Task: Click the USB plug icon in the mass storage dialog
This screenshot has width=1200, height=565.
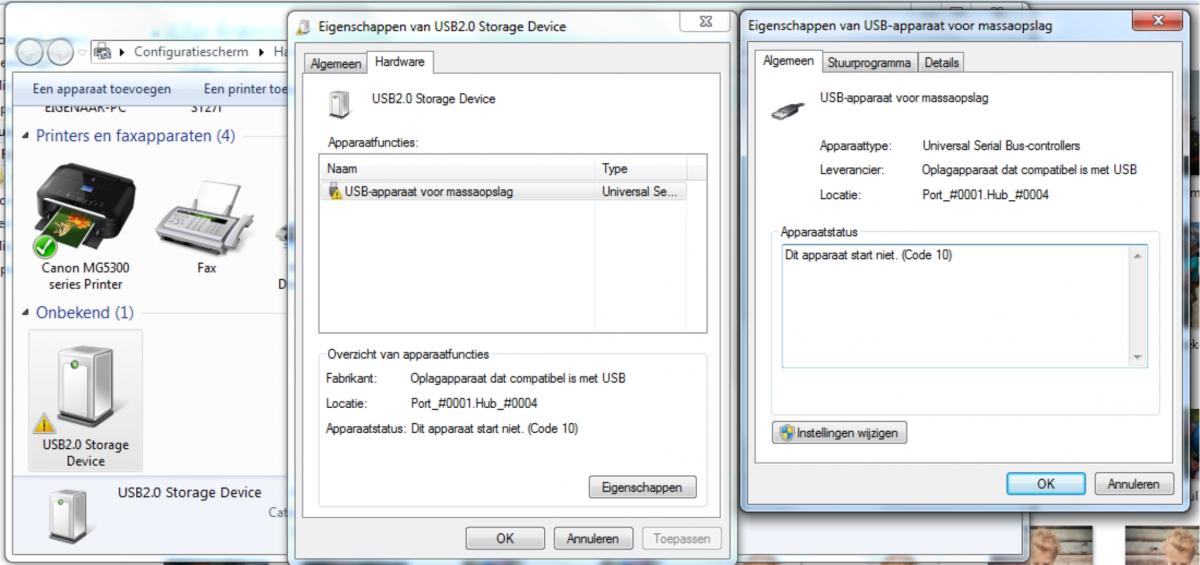Action: [788, 107]
